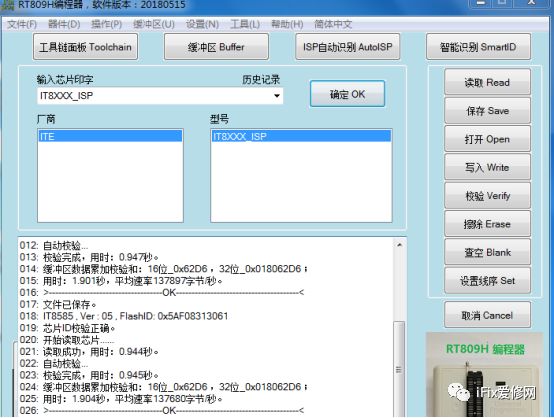Click the 输入芯片印字 label
The image size is (554, 418).
(65, 80)
